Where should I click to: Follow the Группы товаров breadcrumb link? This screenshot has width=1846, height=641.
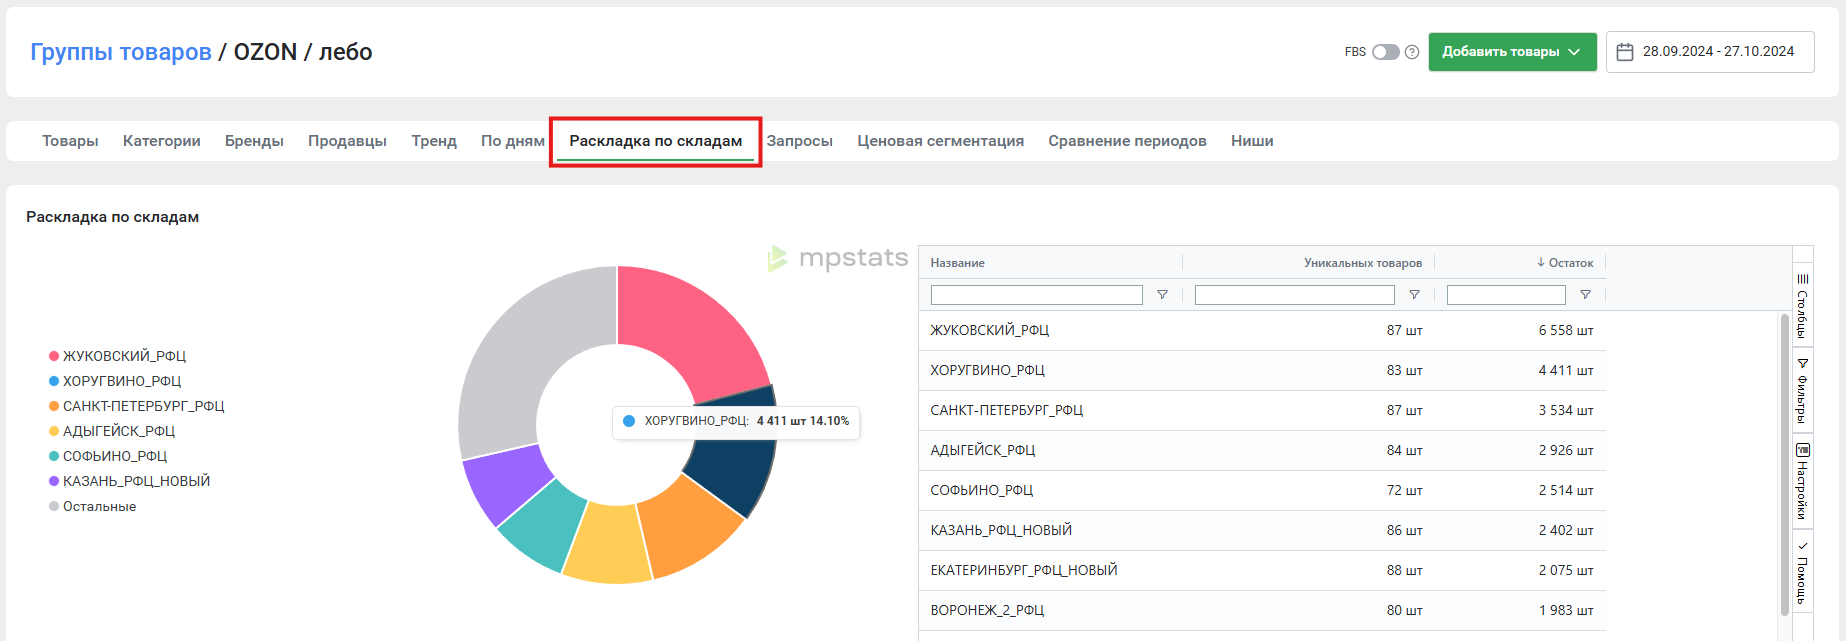[x=121, y=52]
